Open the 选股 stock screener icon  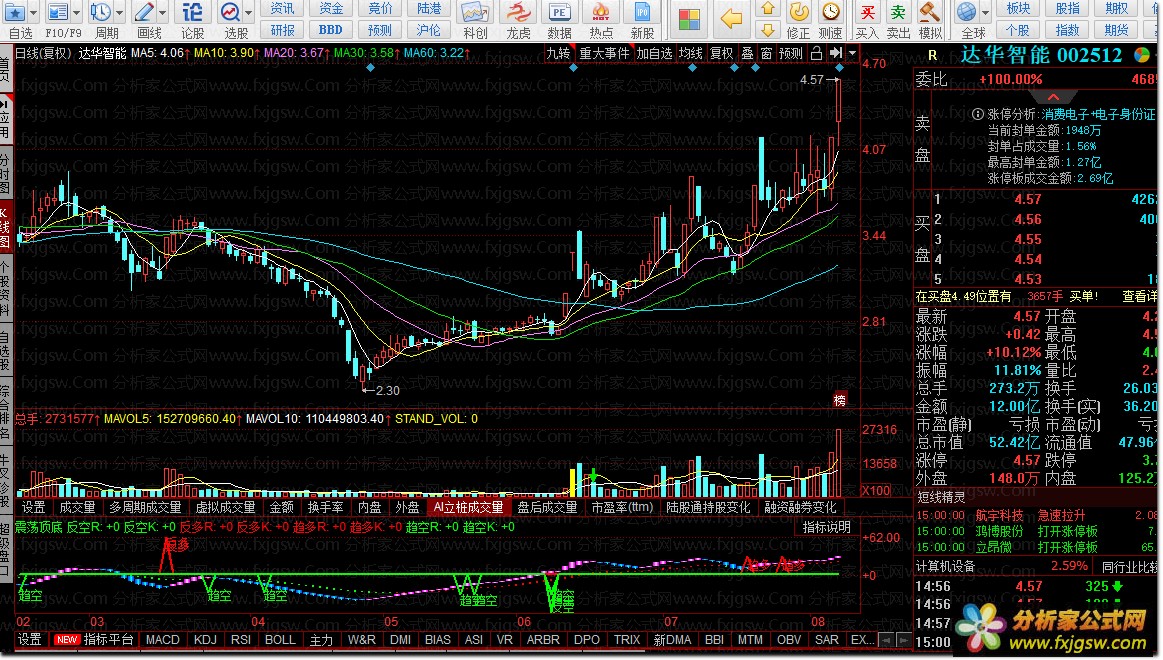(230, 13)
